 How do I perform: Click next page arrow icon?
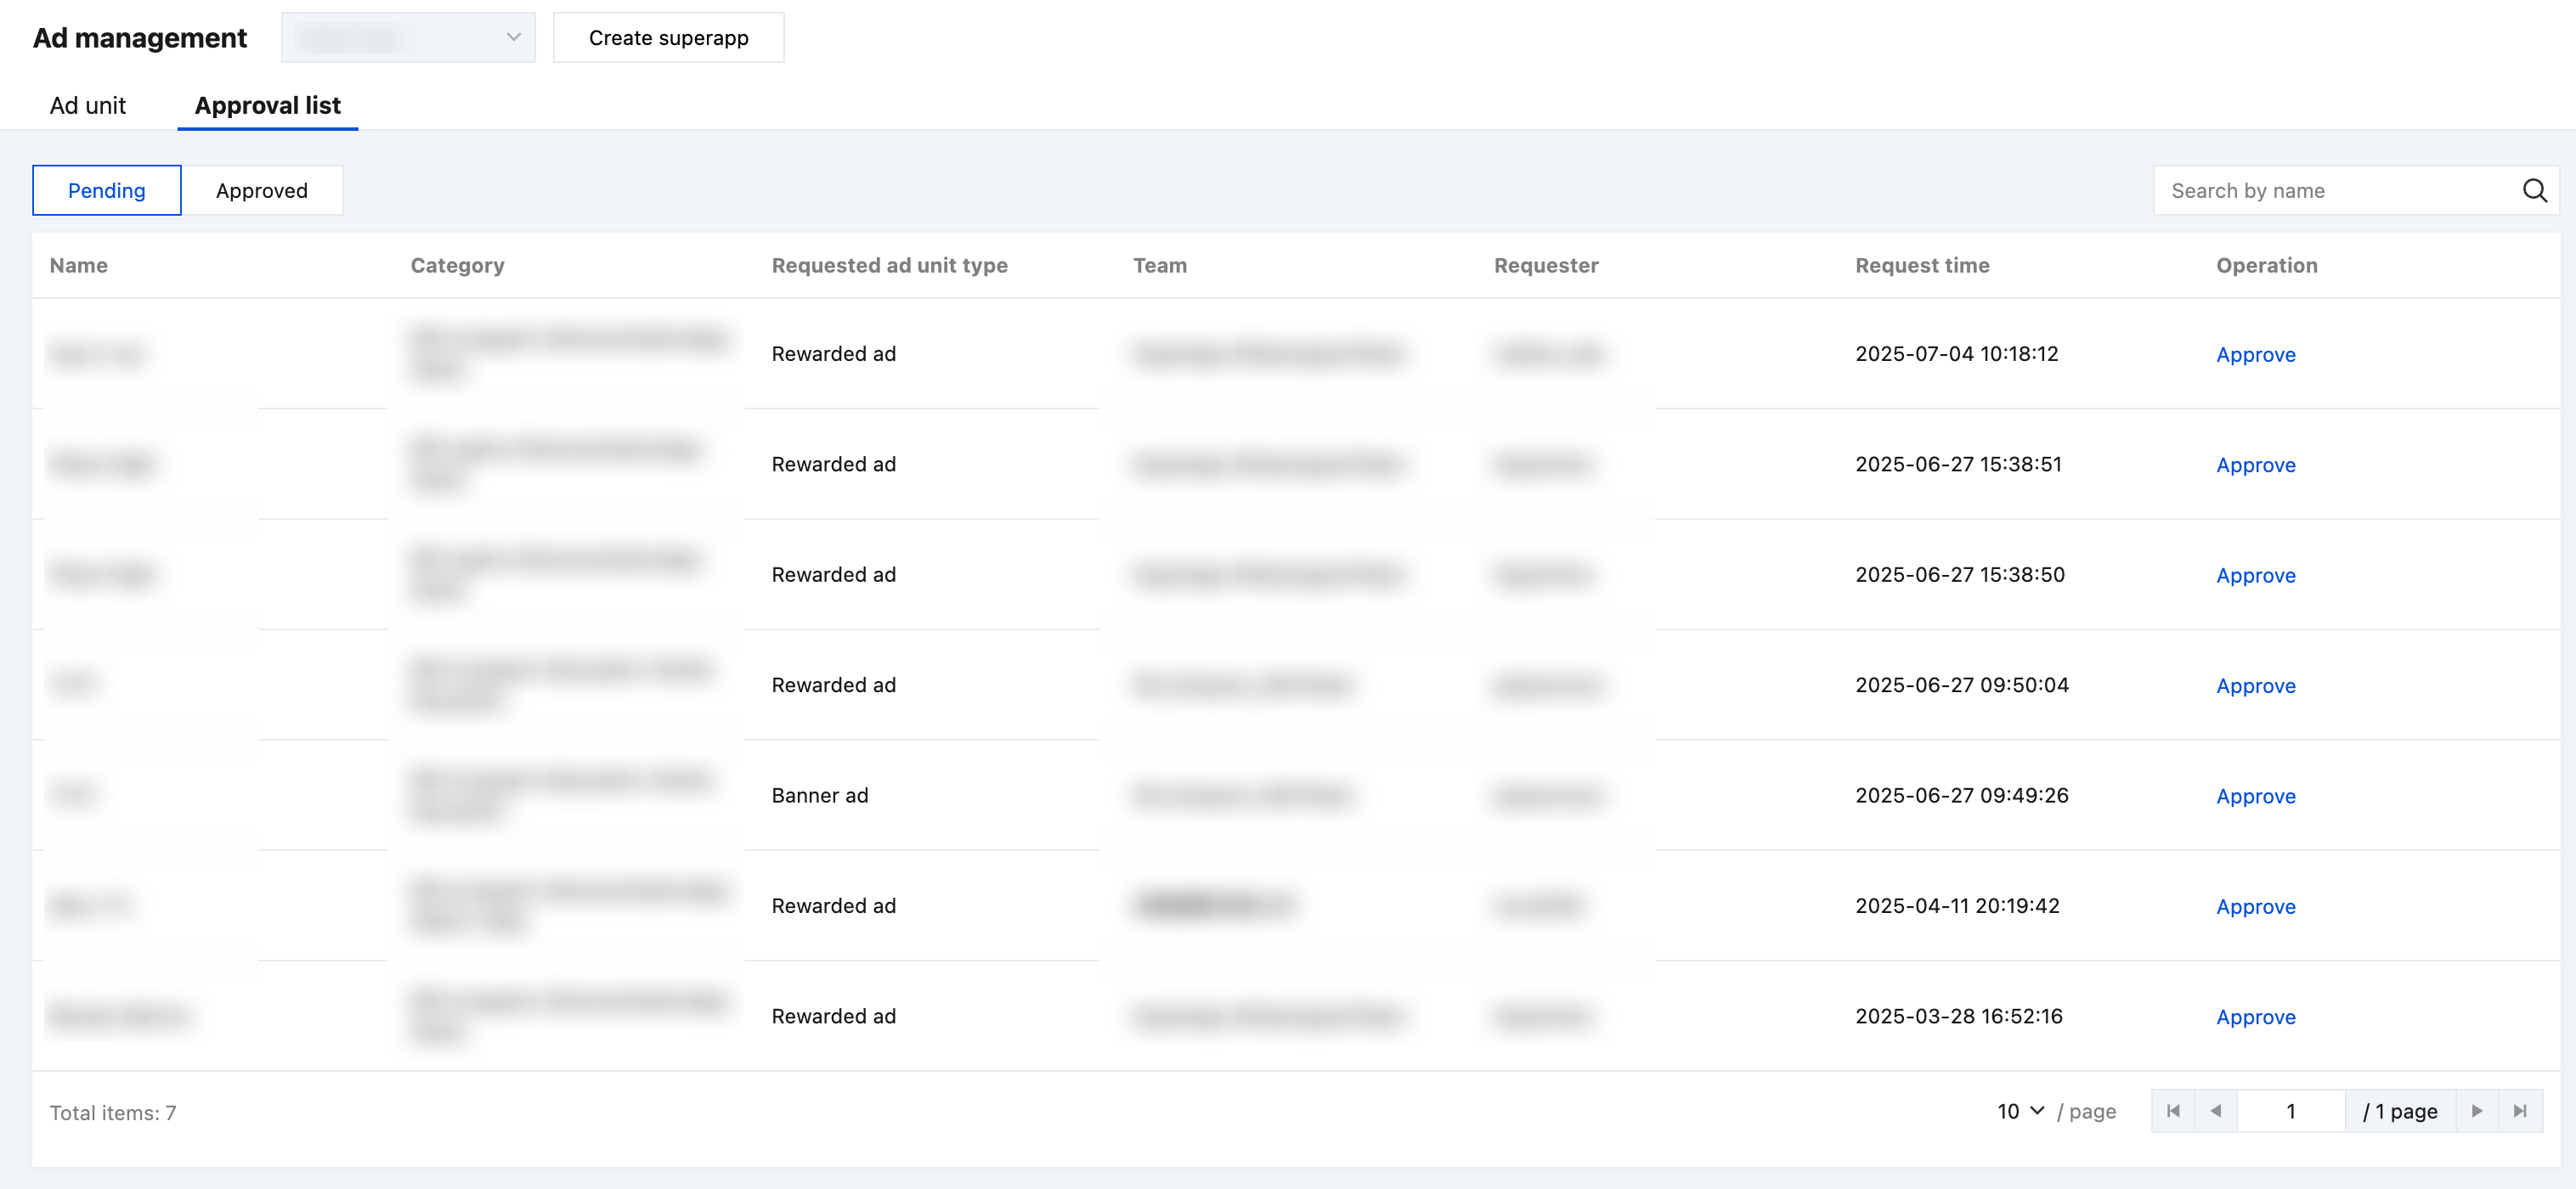click(2477, 1111)
